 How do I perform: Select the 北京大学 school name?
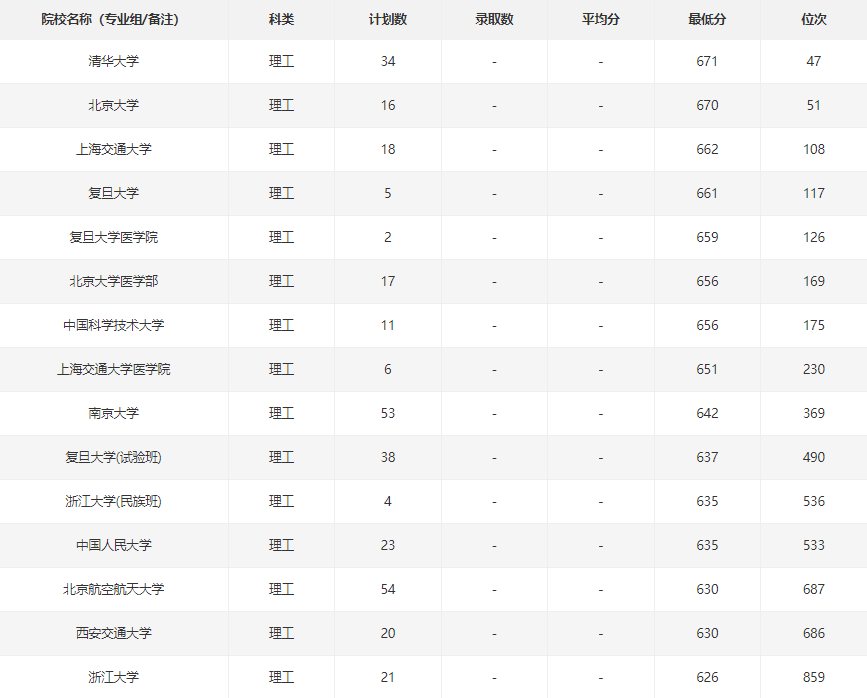pyautogui.click(x=113, y=105)
